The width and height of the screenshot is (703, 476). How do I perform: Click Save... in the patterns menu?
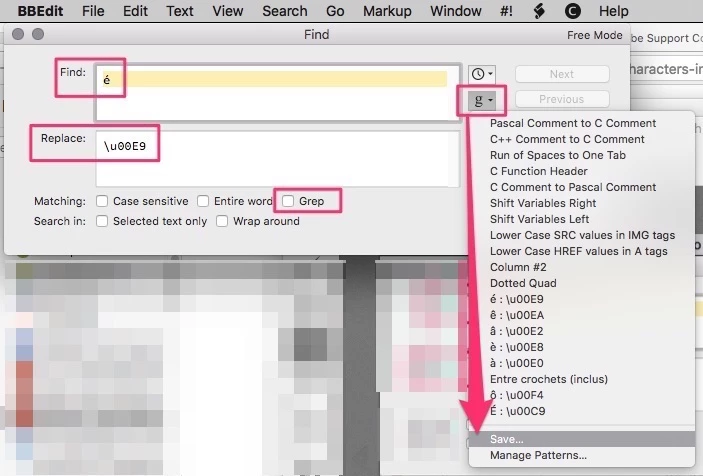[x=581, y=439]
